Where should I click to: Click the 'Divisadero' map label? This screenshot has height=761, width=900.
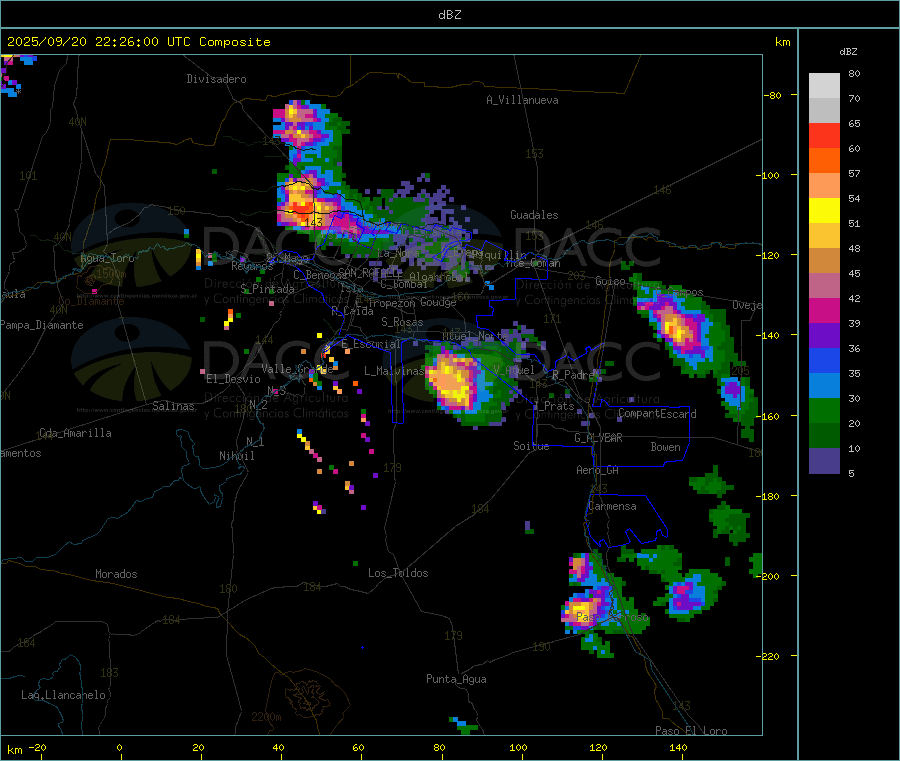(216, 79)
